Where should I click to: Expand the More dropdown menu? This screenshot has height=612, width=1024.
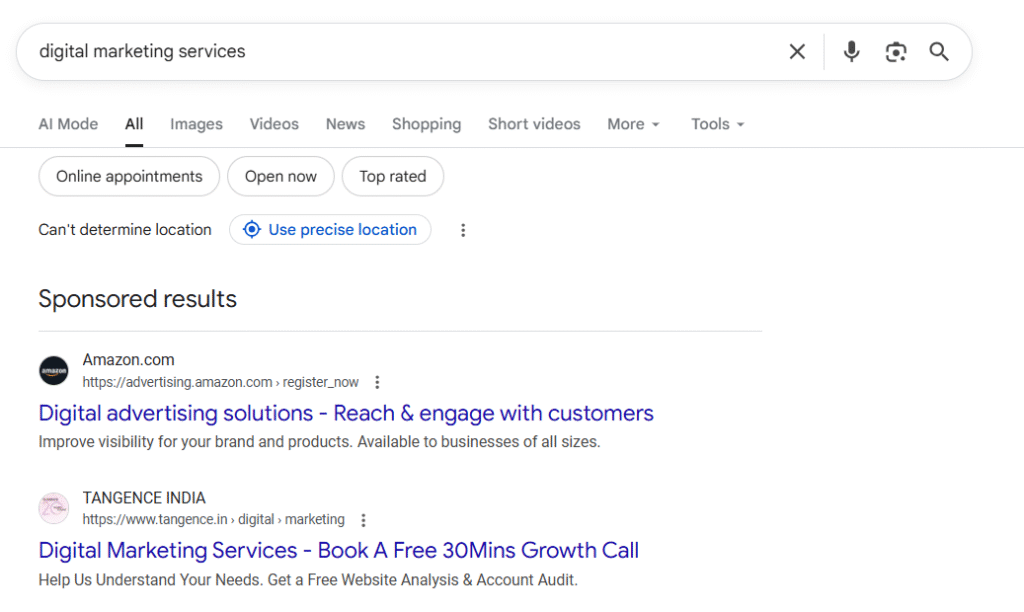click(x=634, y=124)
